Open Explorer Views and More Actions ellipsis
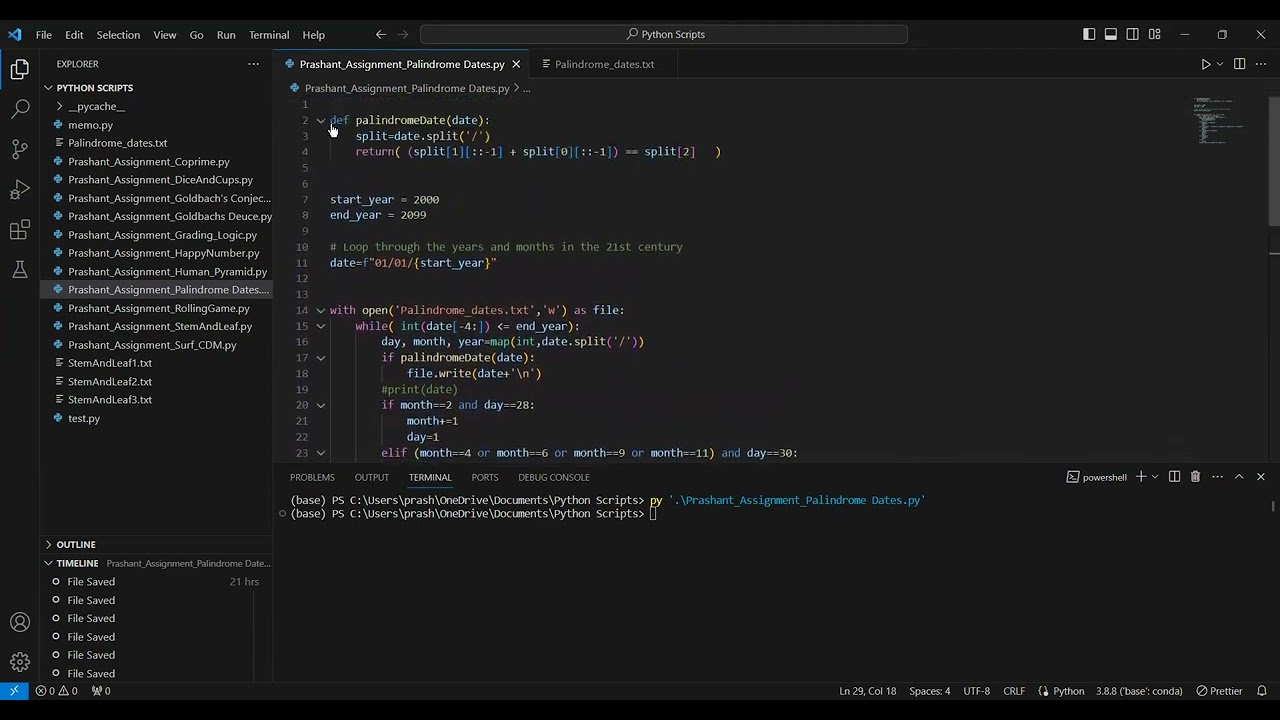Image resolution: width=1280 pixels, height=720 pixels. (x=253, y=64)
